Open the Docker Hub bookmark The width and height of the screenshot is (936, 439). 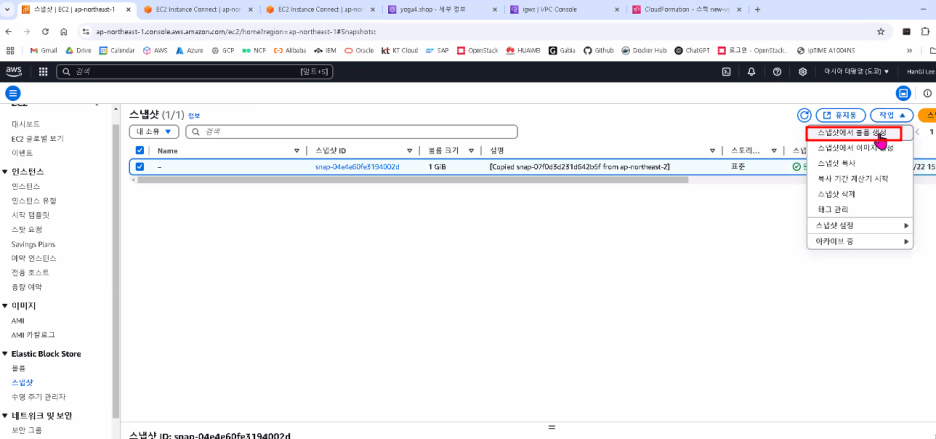pyautogui.click(x=644, y=51)
